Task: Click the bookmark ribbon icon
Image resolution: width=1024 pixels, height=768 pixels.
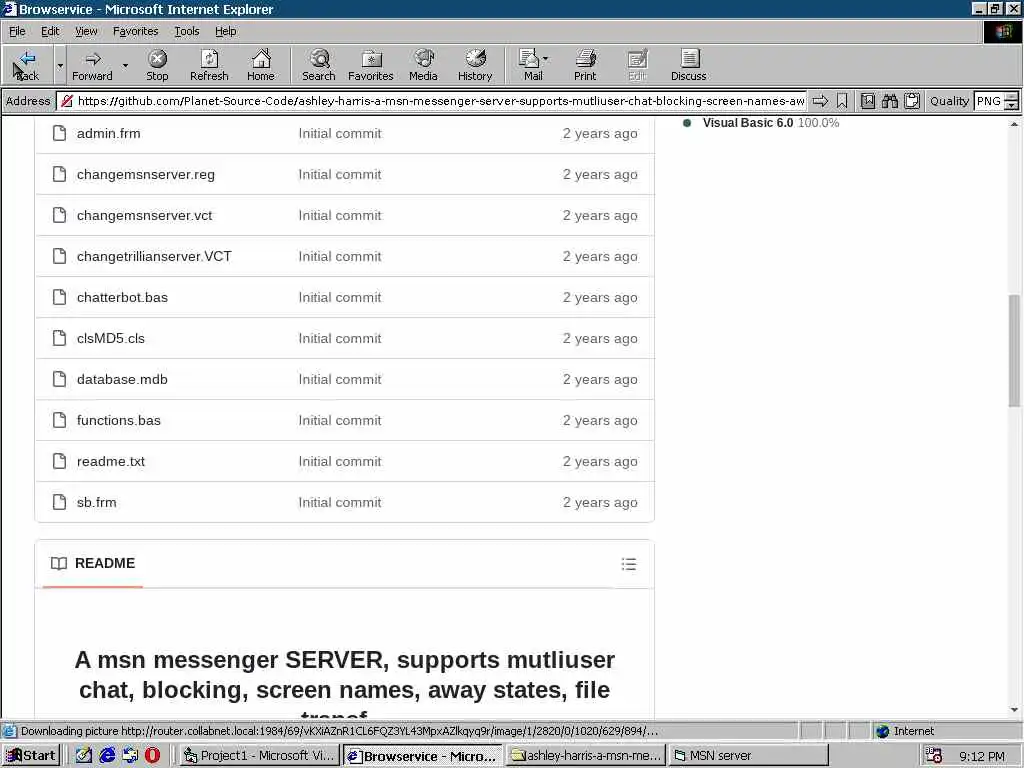Action: (842, 101)
